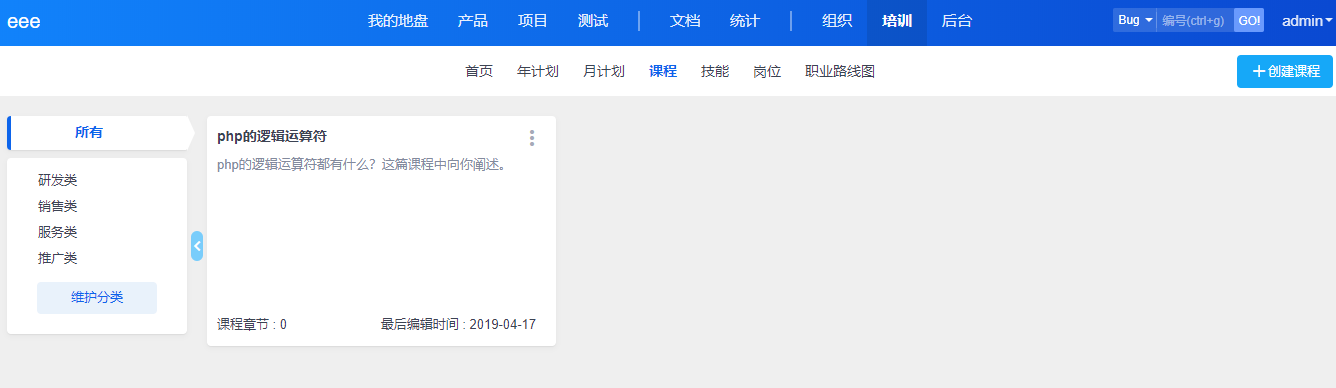Click the eee logo text
Viewport: 1336px width, 388px height.
(24, 22)
